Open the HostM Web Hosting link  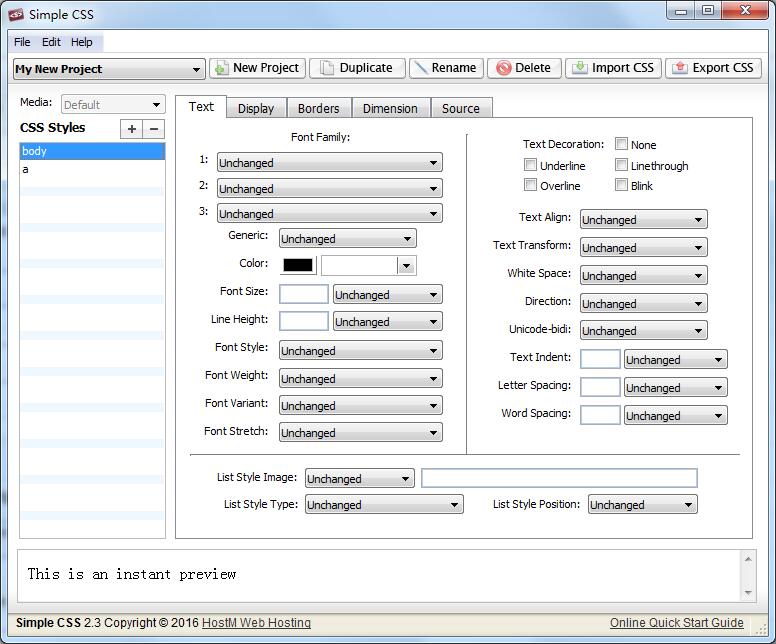(x=256, y=623)
